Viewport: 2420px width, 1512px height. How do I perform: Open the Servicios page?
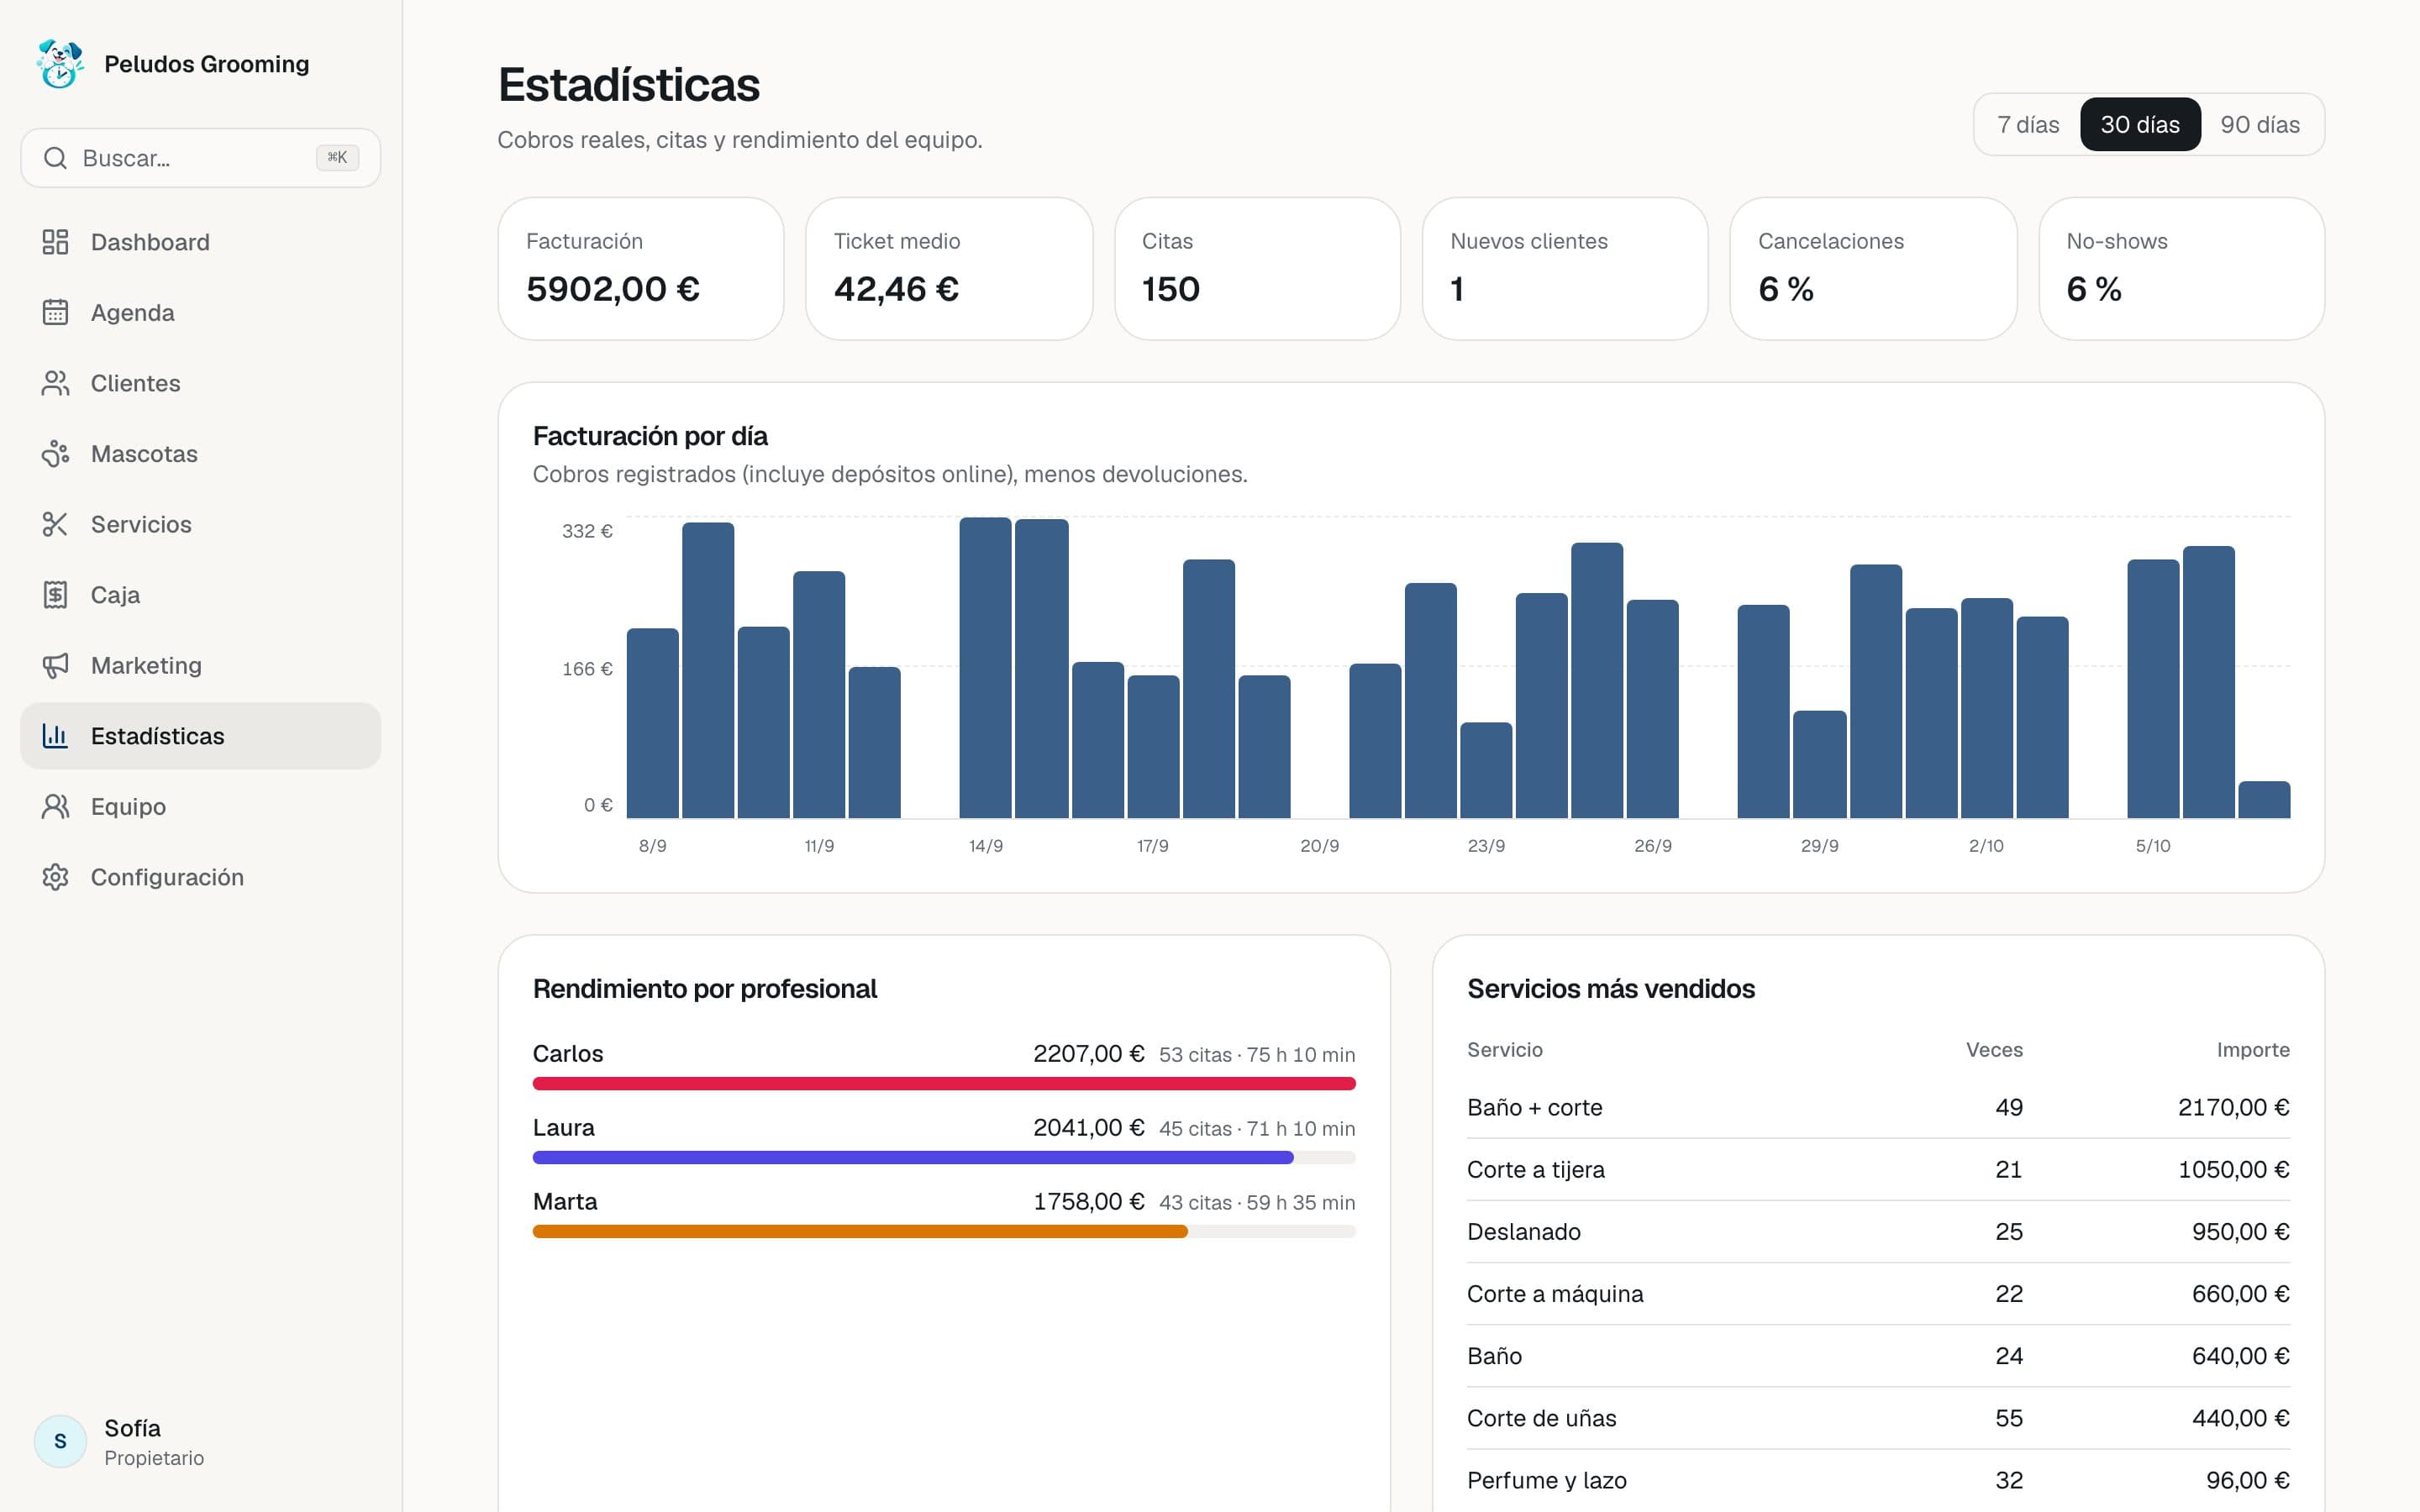[x=200, y=524]
